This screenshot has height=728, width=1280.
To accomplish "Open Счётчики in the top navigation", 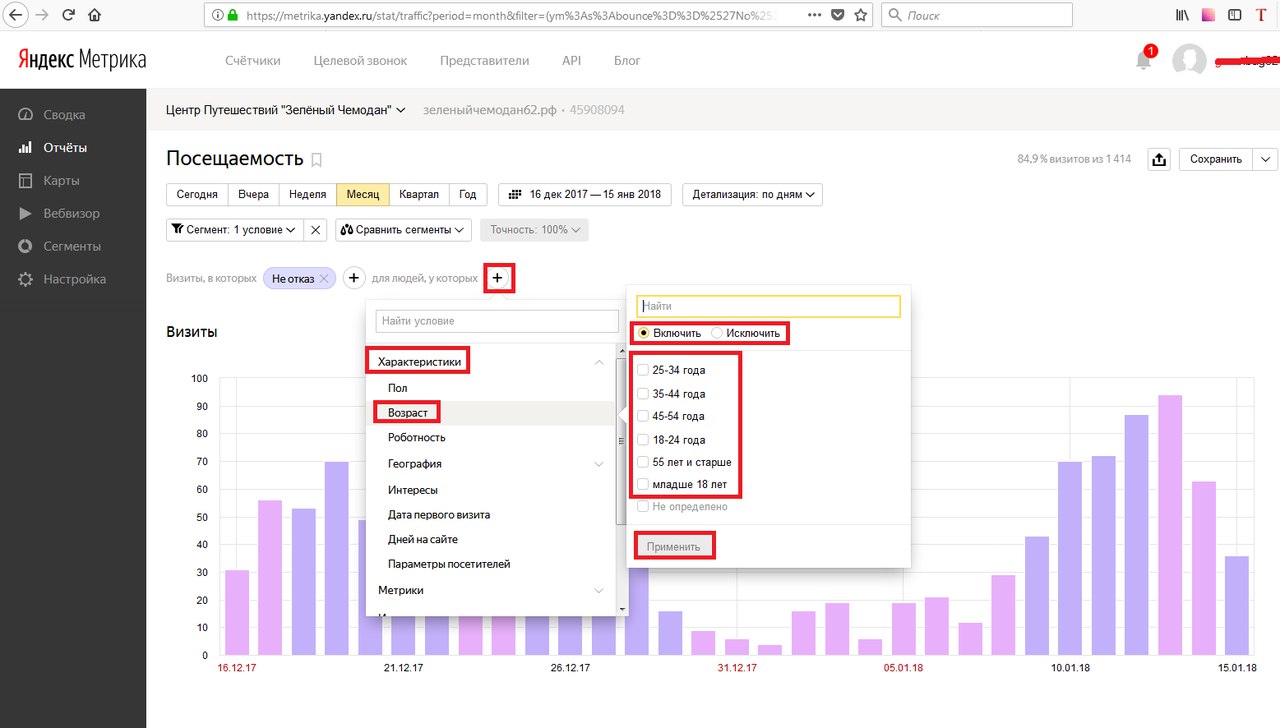I will pyautogui.click(x=253, y=60).
